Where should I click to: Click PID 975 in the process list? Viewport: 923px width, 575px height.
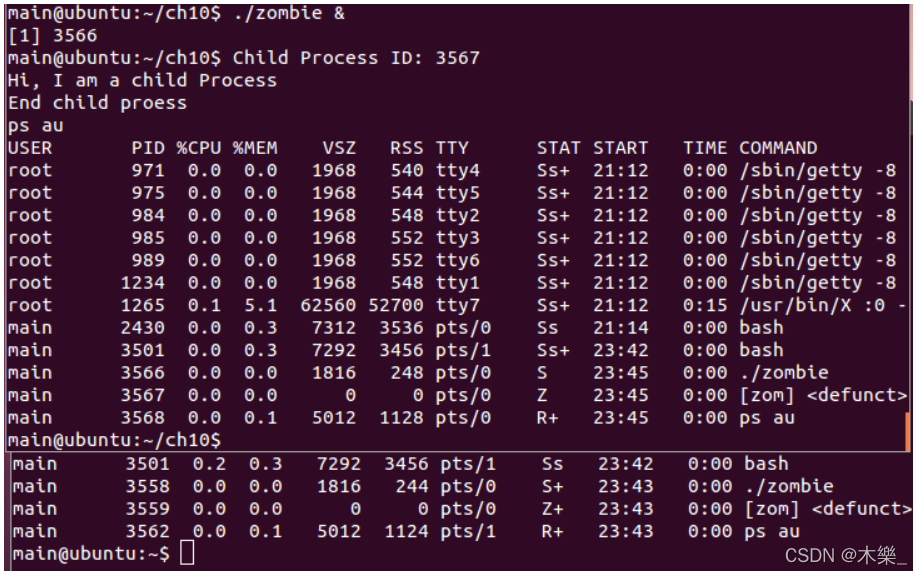[x=148, y=193]
